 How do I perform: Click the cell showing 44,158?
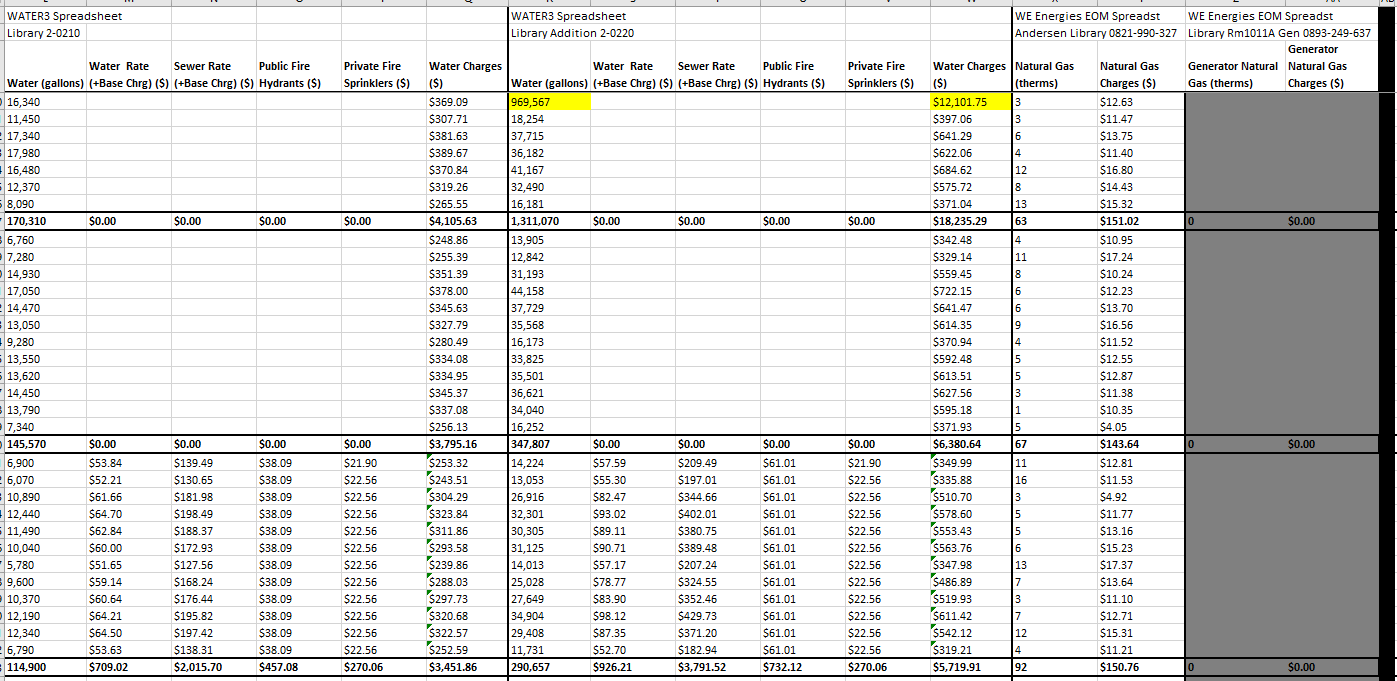click(x=550, y=291)
